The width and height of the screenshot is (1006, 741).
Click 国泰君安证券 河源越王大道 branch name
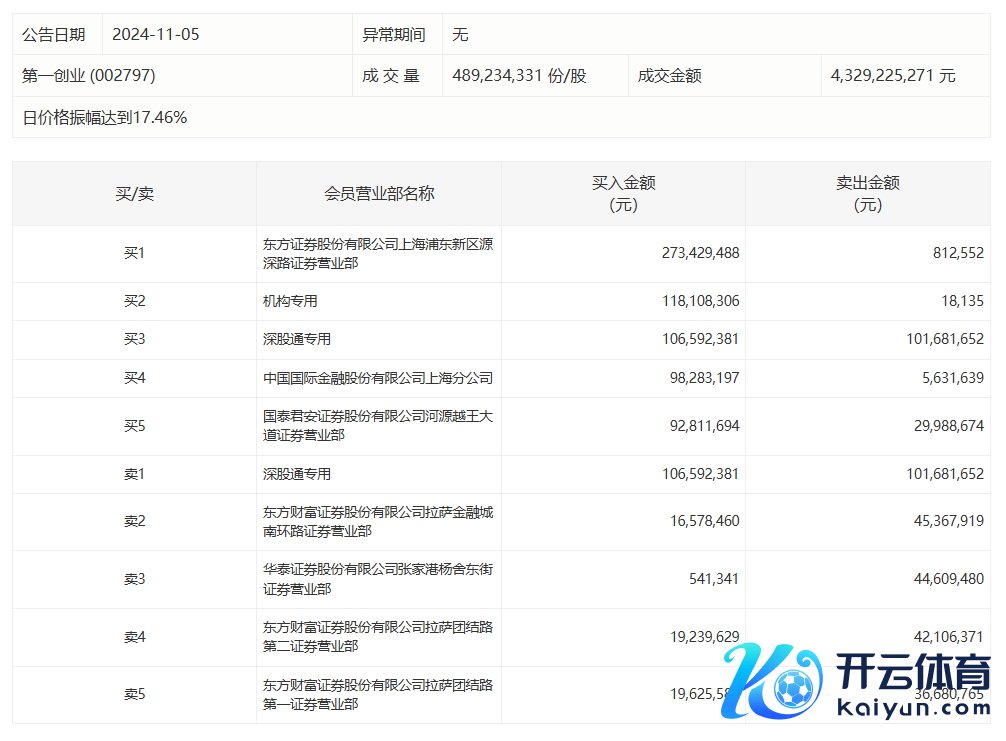(x=378, y=426)
